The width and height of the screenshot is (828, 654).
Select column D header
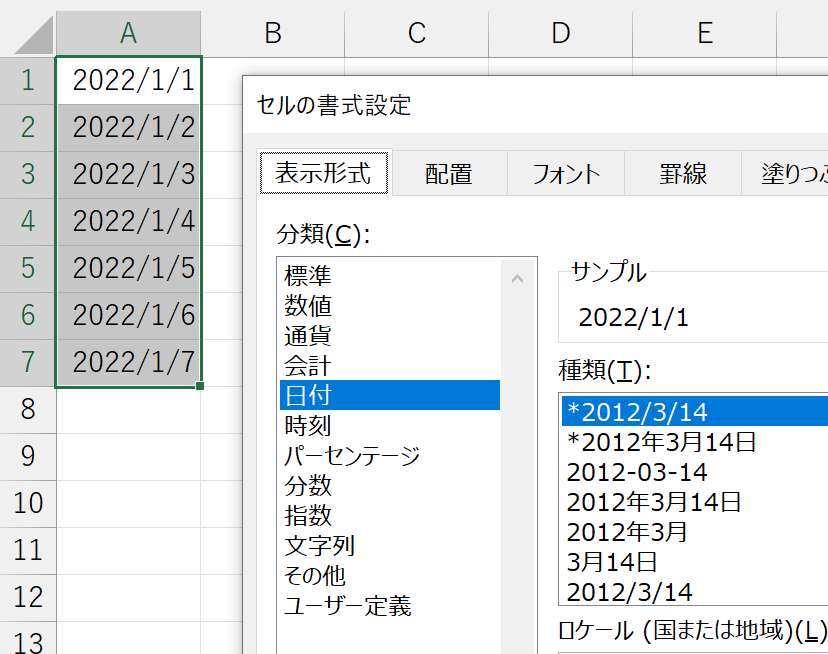tap(561, 33)
